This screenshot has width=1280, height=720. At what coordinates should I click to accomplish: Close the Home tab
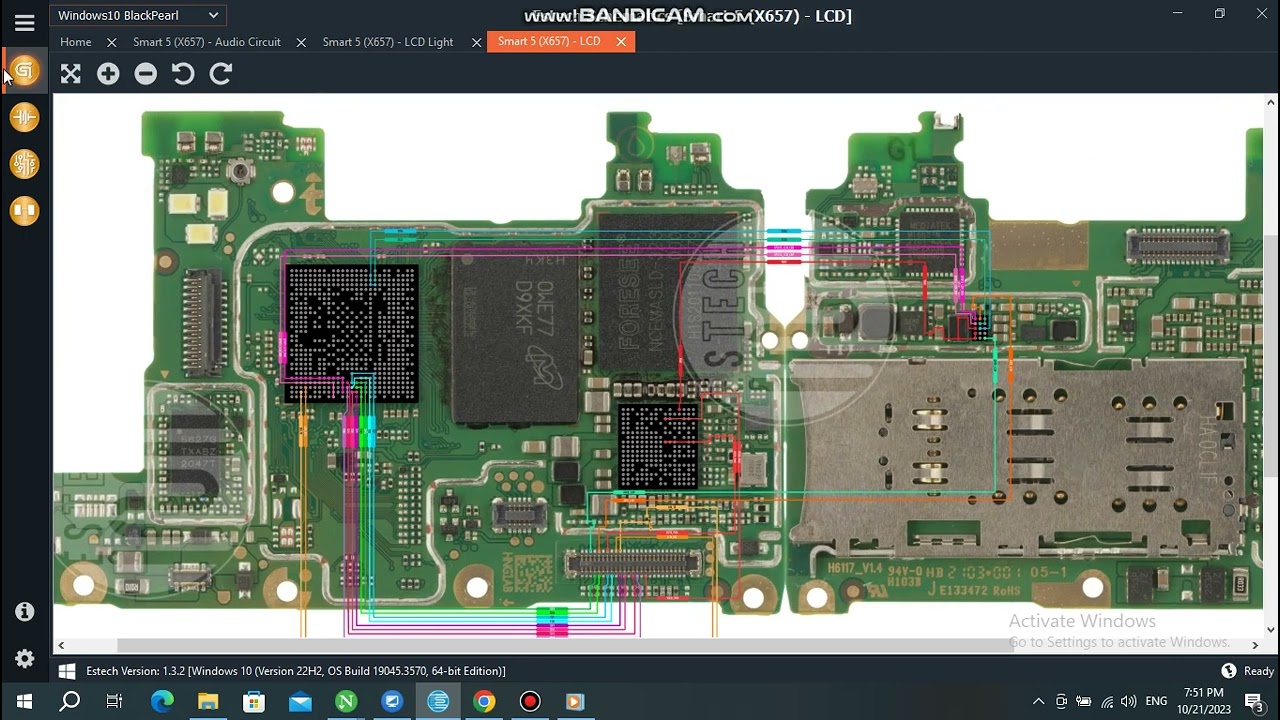coord(111,42)
